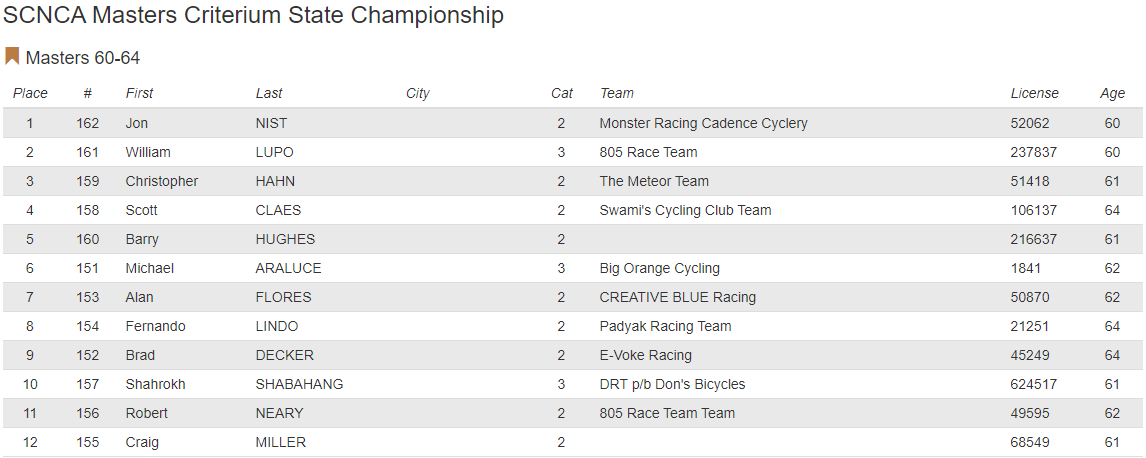The height and width of the screenshot is (458, 1146).
Task: Click the SCNCA Masters Criterium State Championship title
Action: pos(254,15)
